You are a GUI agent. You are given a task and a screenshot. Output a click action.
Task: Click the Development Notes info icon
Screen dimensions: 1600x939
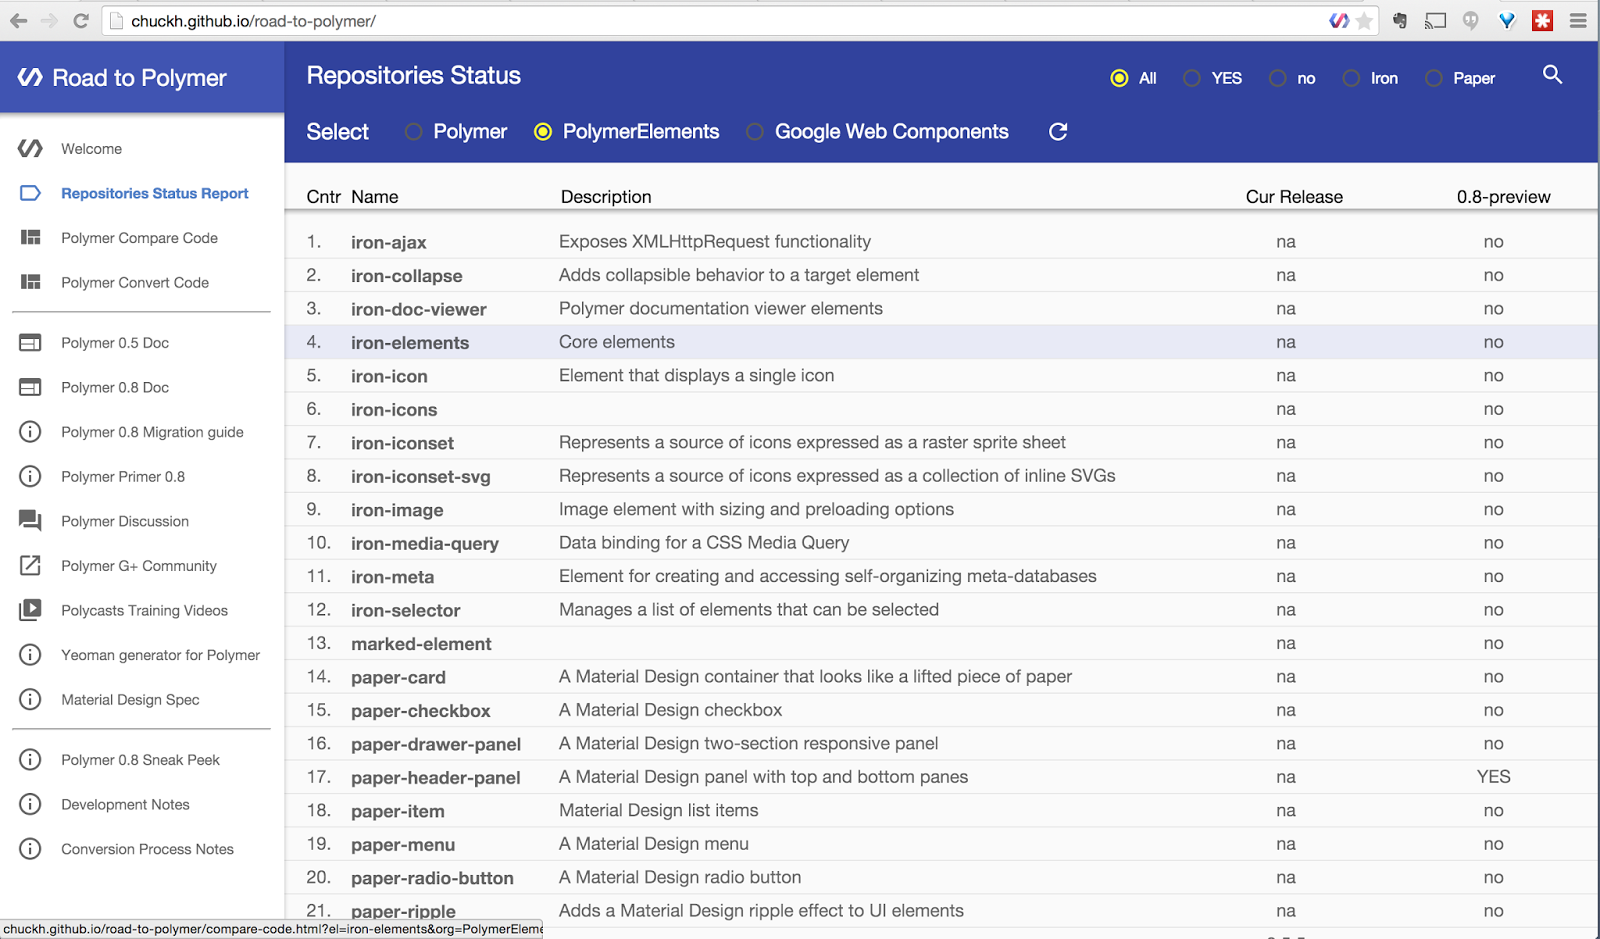click(x=30, y=804)
